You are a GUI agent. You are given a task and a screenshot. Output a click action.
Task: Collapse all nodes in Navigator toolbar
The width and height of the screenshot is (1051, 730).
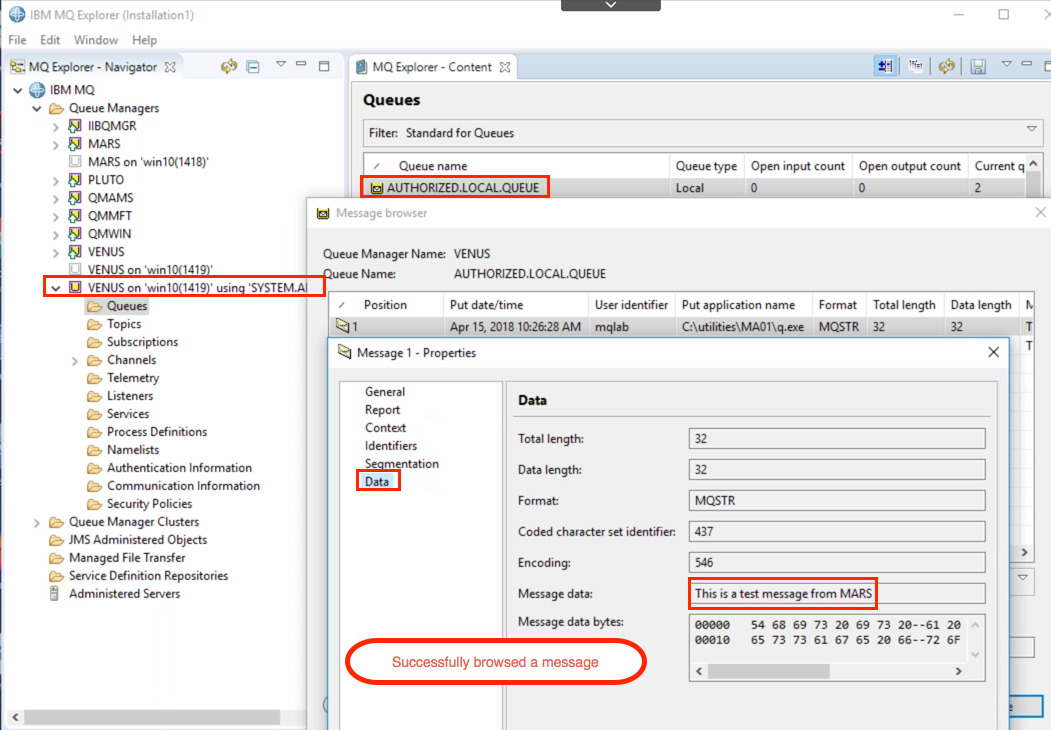click(x=253, y=66)
